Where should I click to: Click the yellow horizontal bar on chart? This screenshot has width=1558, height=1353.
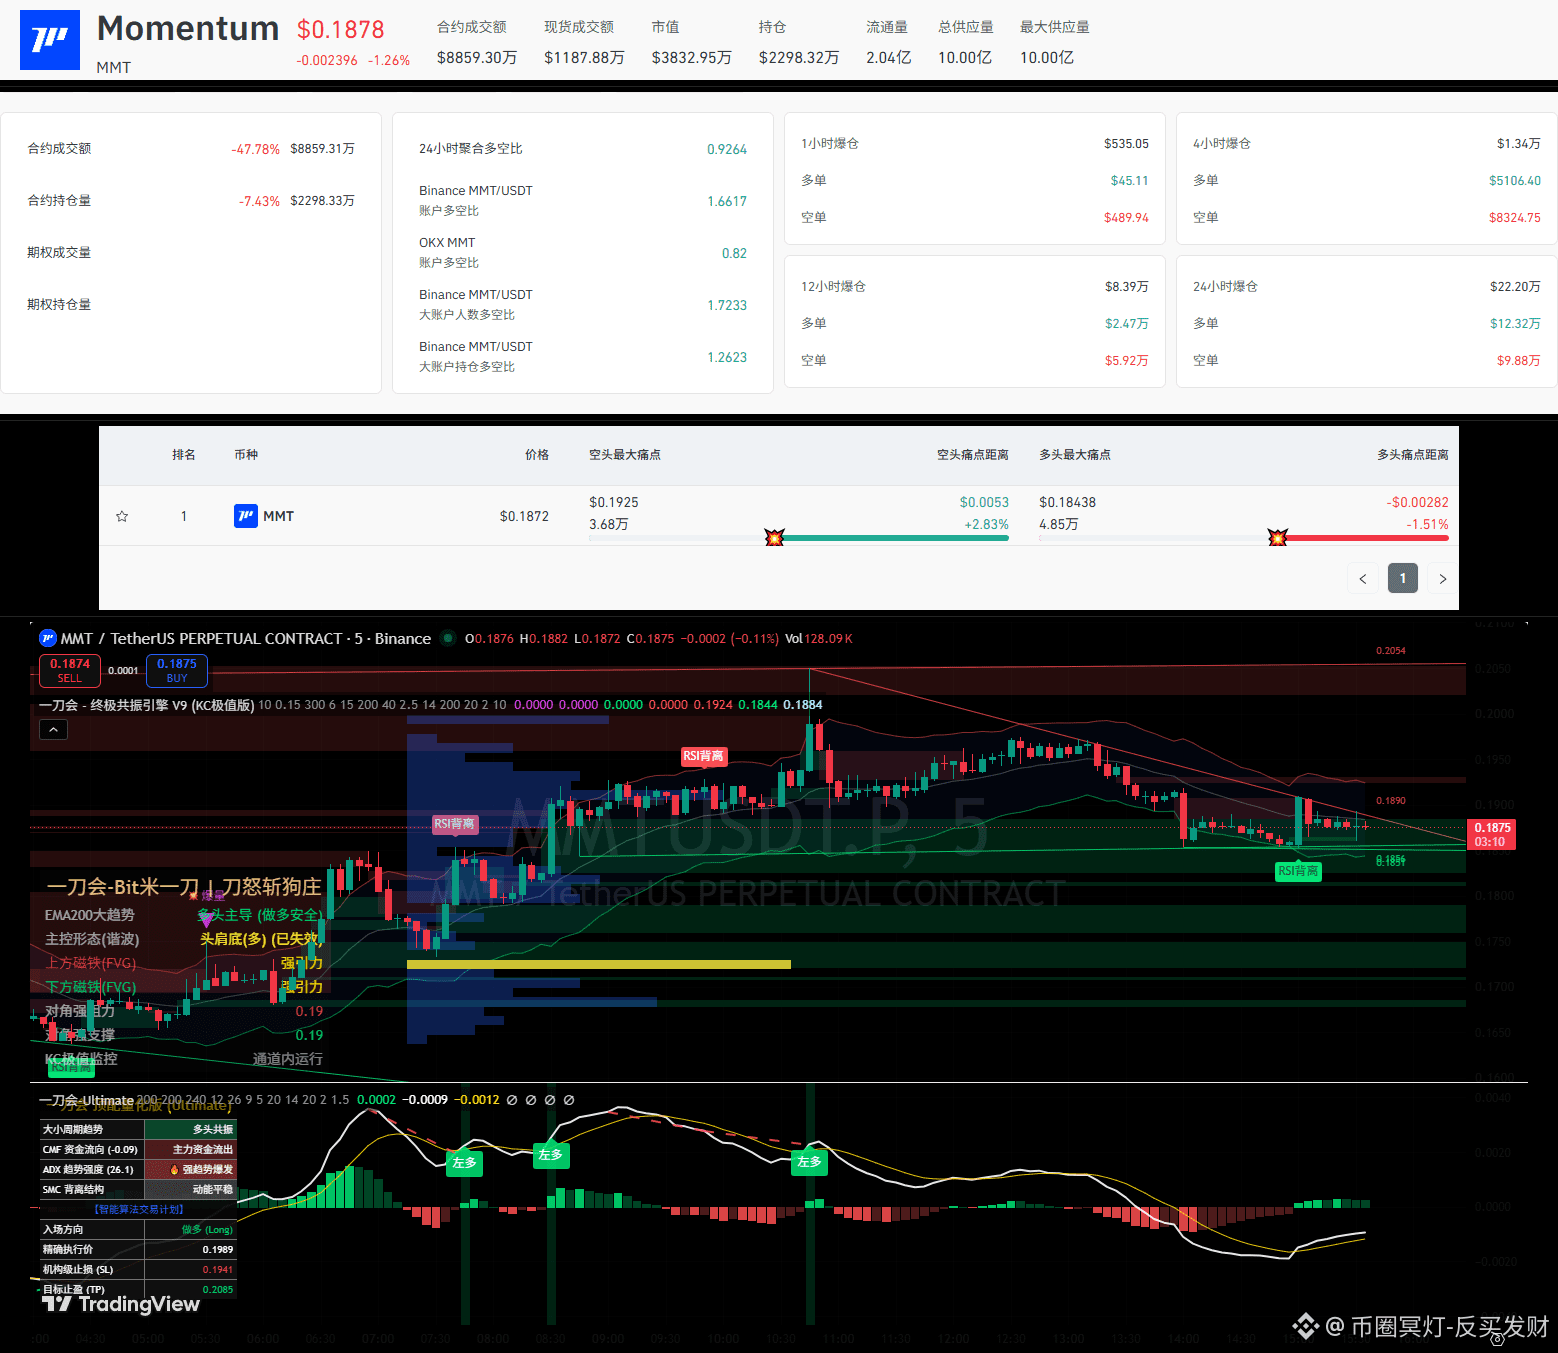(599, 965)
